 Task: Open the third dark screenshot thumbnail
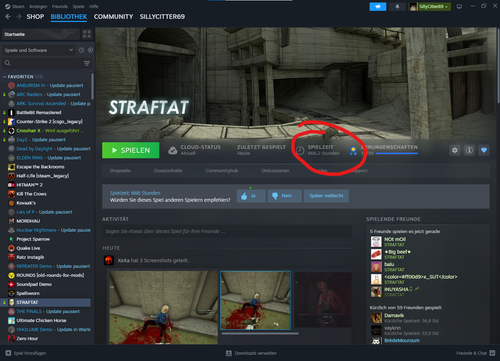pyautogui.click(x=323, y=300)
